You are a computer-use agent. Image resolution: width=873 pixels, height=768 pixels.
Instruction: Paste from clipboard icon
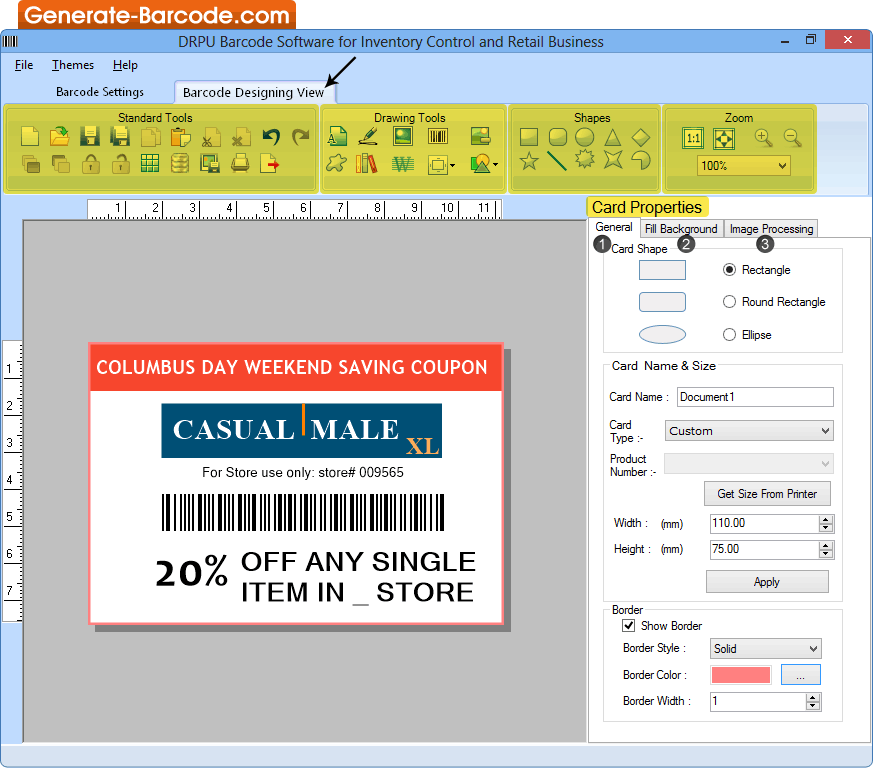[x=180, y=136]
